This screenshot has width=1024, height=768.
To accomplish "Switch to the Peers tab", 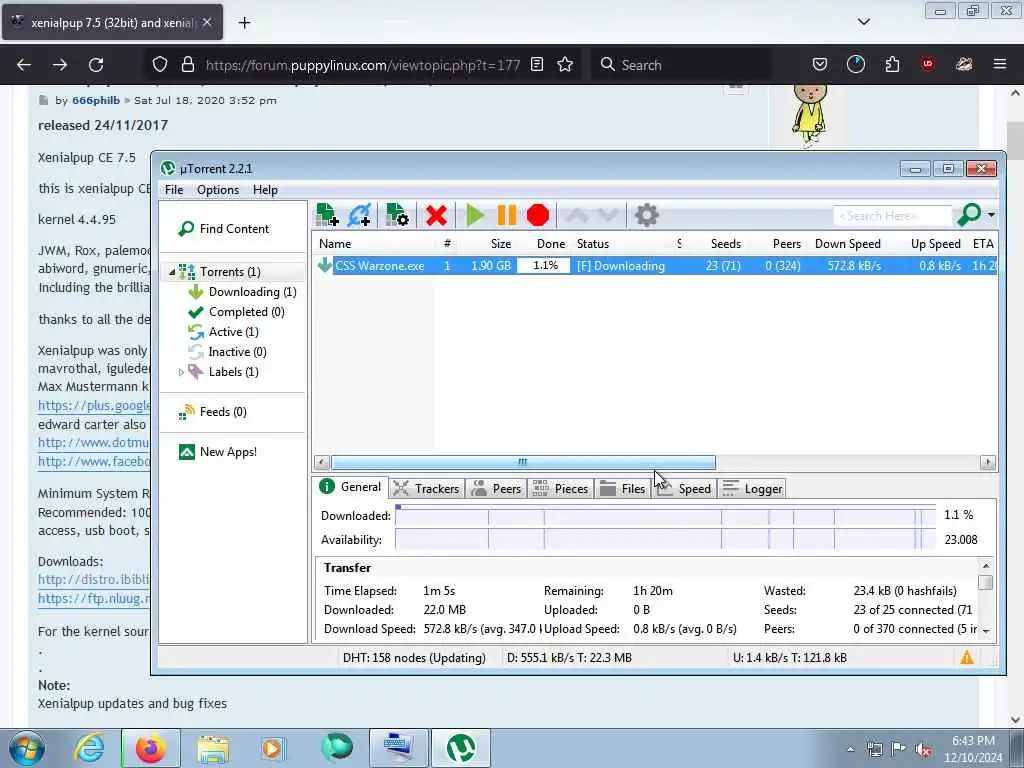I will point(496,488).
